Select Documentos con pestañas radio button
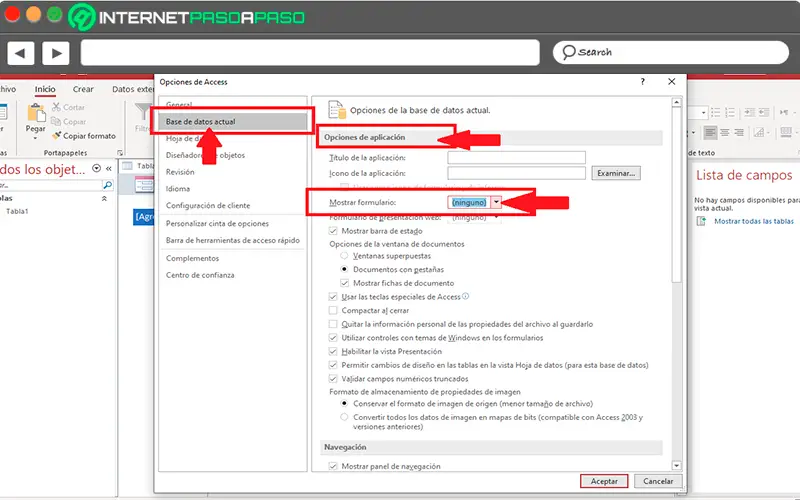 pos(344,269)
